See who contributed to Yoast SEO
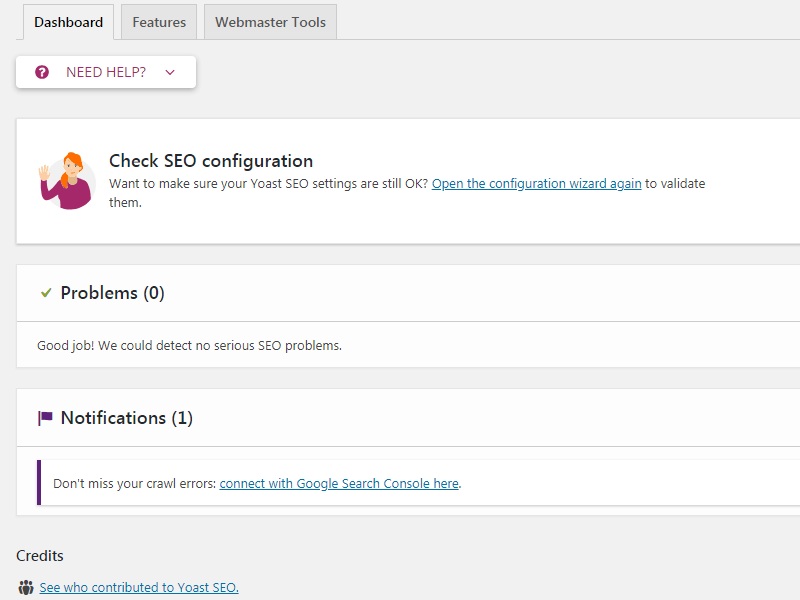The height and width of the screenshot is (600, 800). [139, 587]
